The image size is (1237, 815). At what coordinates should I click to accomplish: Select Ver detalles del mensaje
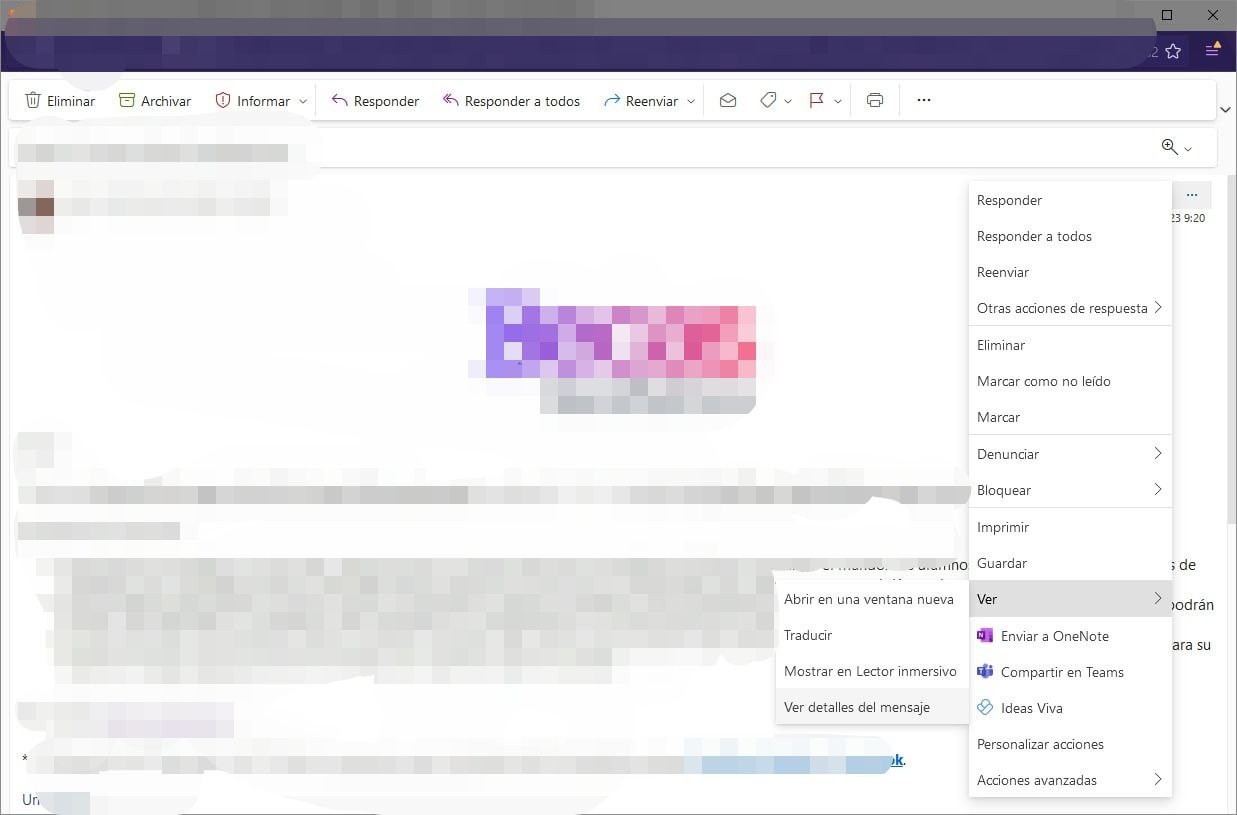click(x=872, y=707)
